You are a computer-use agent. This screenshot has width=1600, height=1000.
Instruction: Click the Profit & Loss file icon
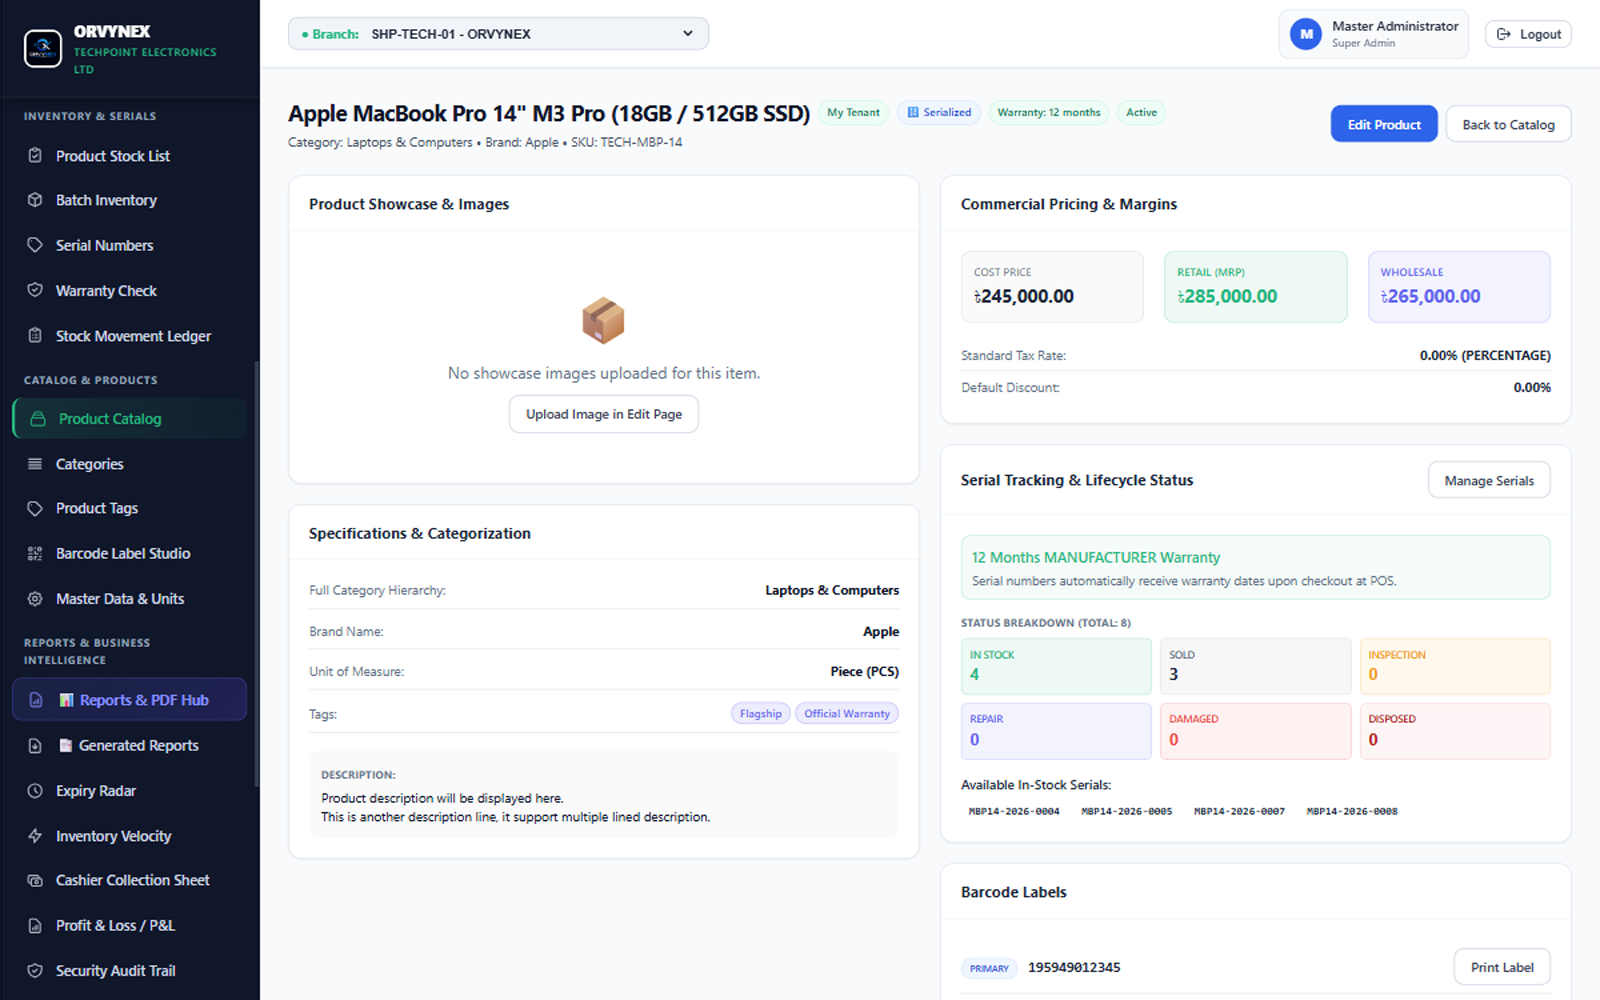(35, 926)
